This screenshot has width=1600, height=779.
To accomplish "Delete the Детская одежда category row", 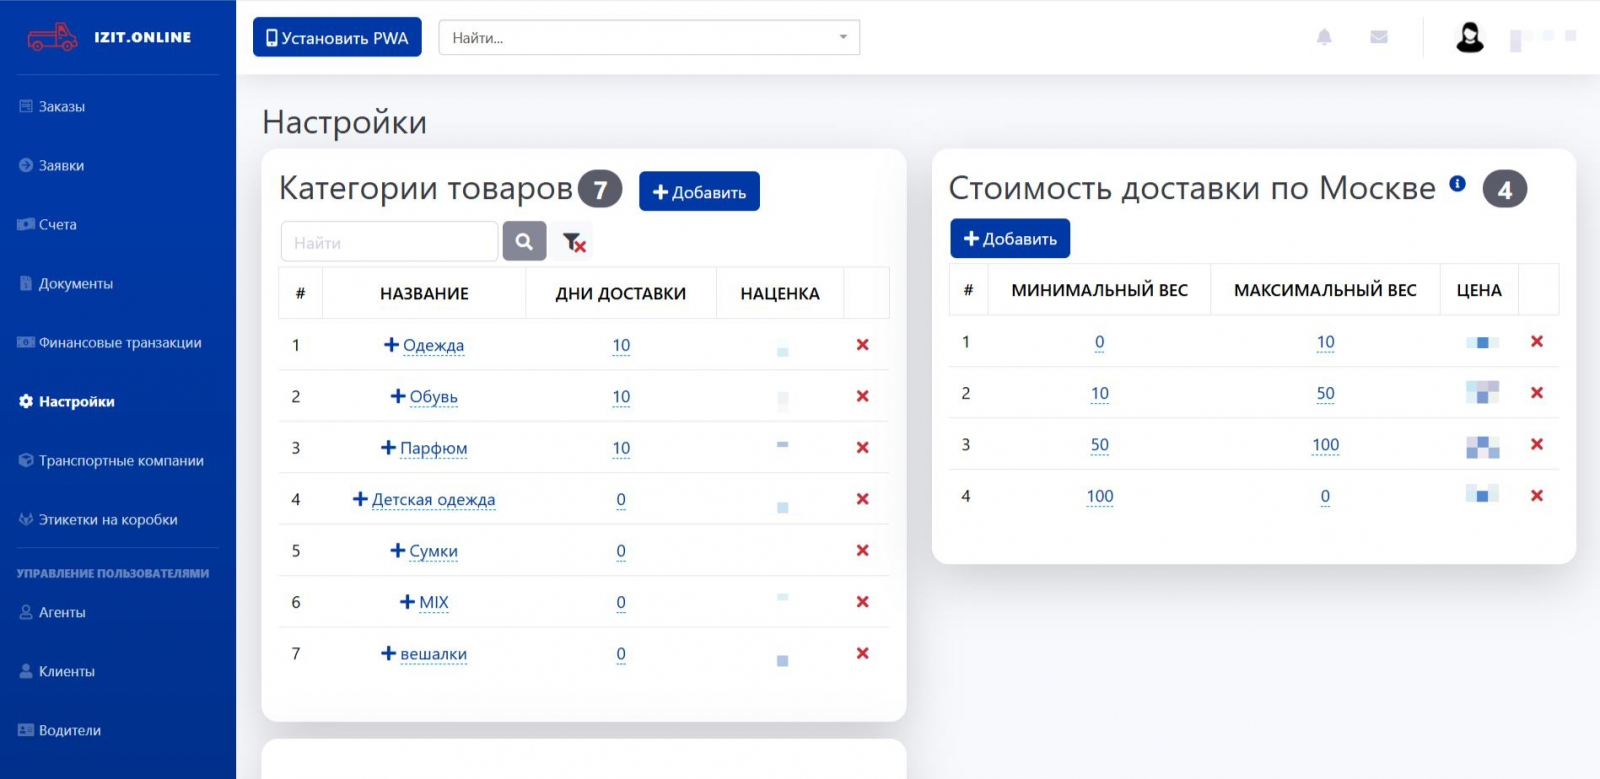I will point(862,499).
